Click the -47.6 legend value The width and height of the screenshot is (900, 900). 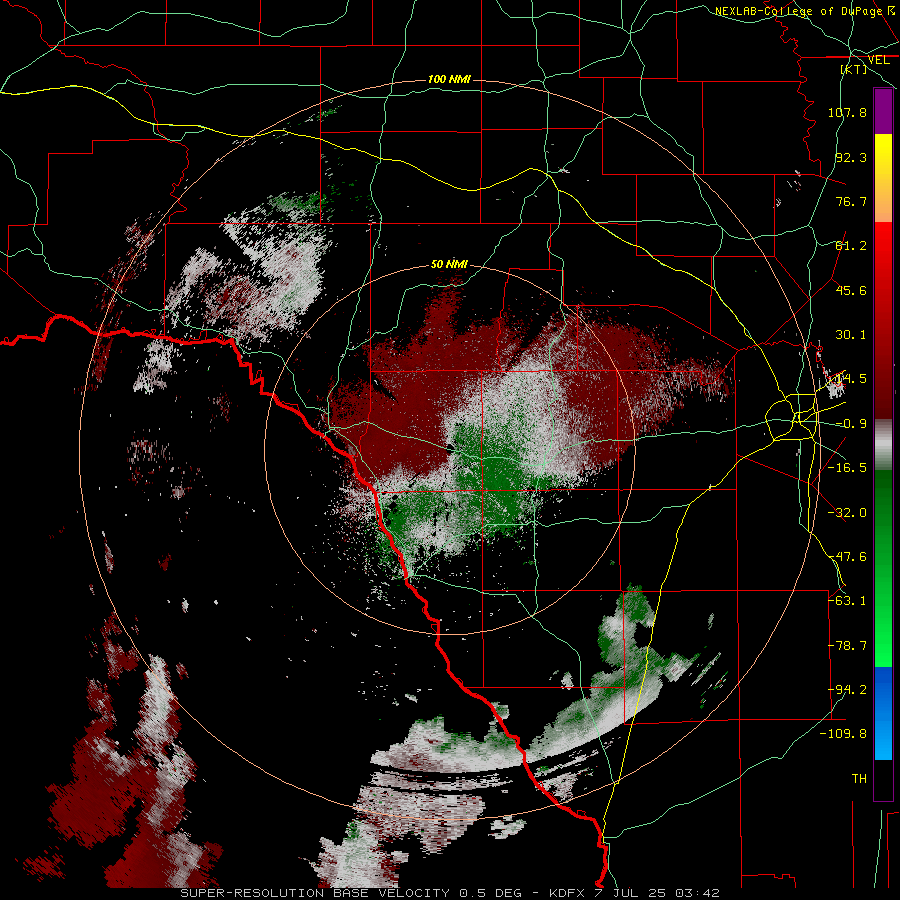pyautogui.click(x=847, y=557)
